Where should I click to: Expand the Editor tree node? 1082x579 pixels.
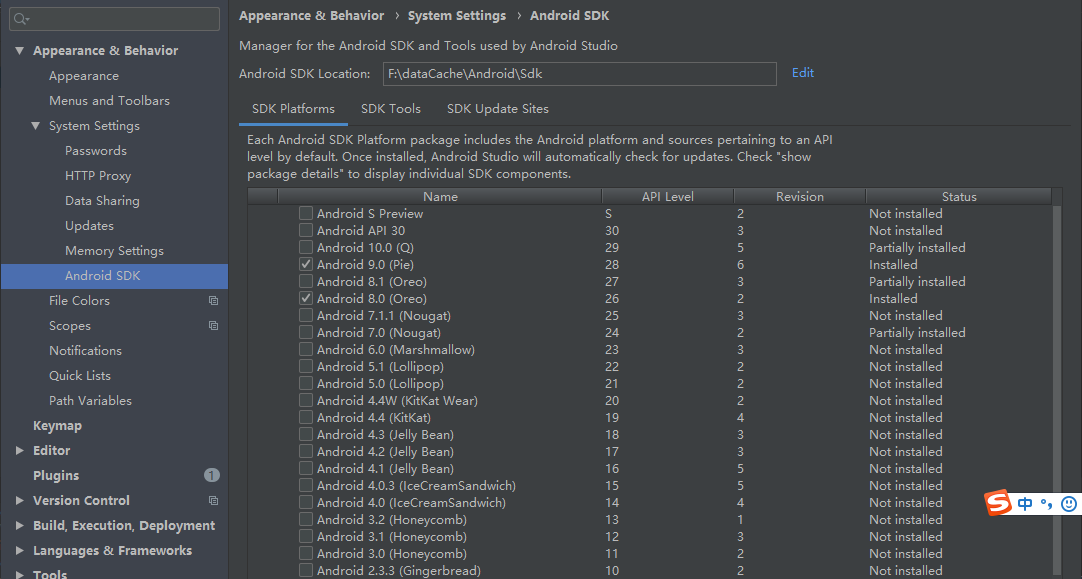pyautogui.click(x=19, y=451)
